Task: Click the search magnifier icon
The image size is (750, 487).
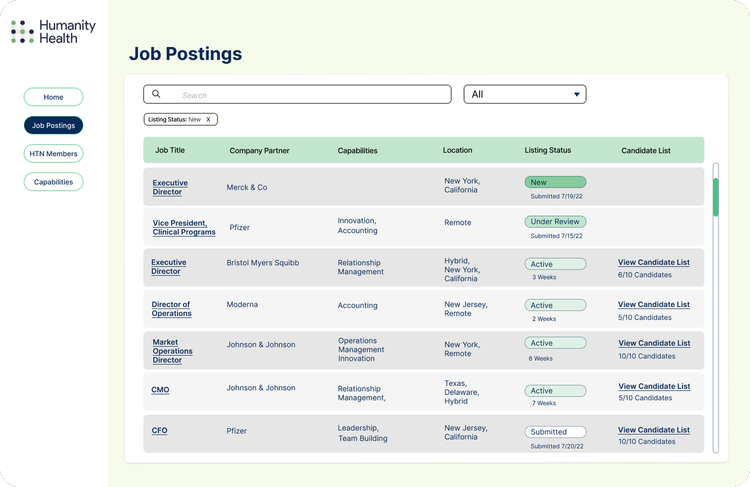Action: [x=156, y=94]
